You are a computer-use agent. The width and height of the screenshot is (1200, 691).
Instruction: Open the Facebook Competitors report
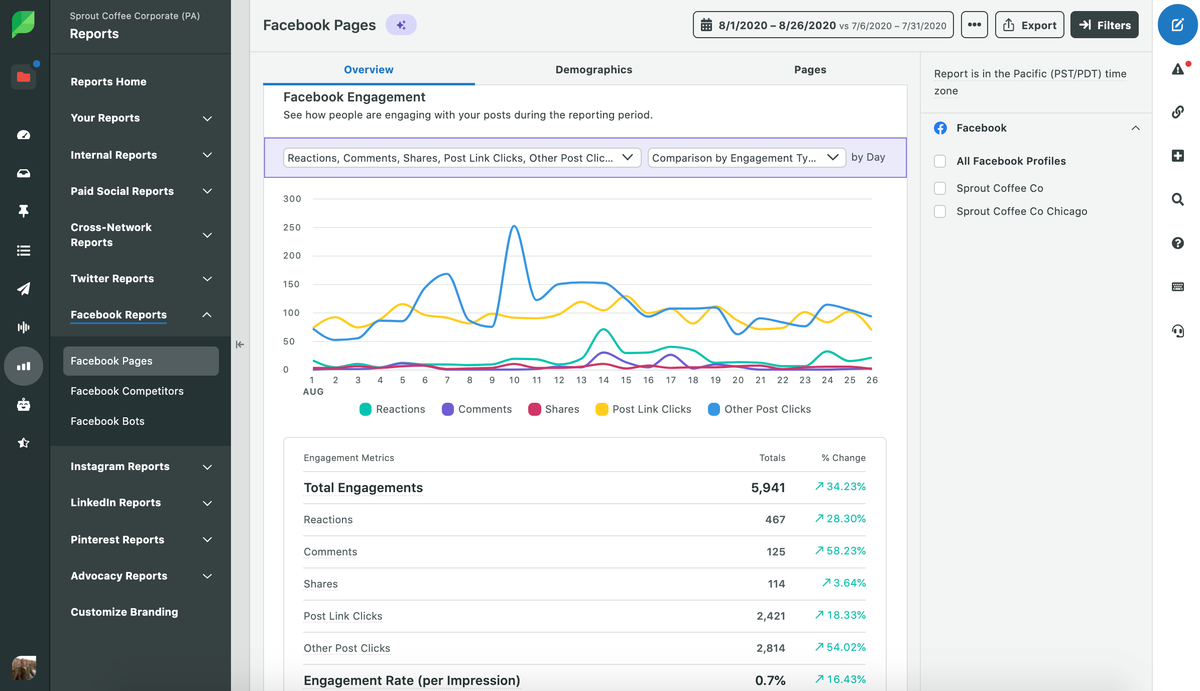pyautogui.click(x=127, y=391)
